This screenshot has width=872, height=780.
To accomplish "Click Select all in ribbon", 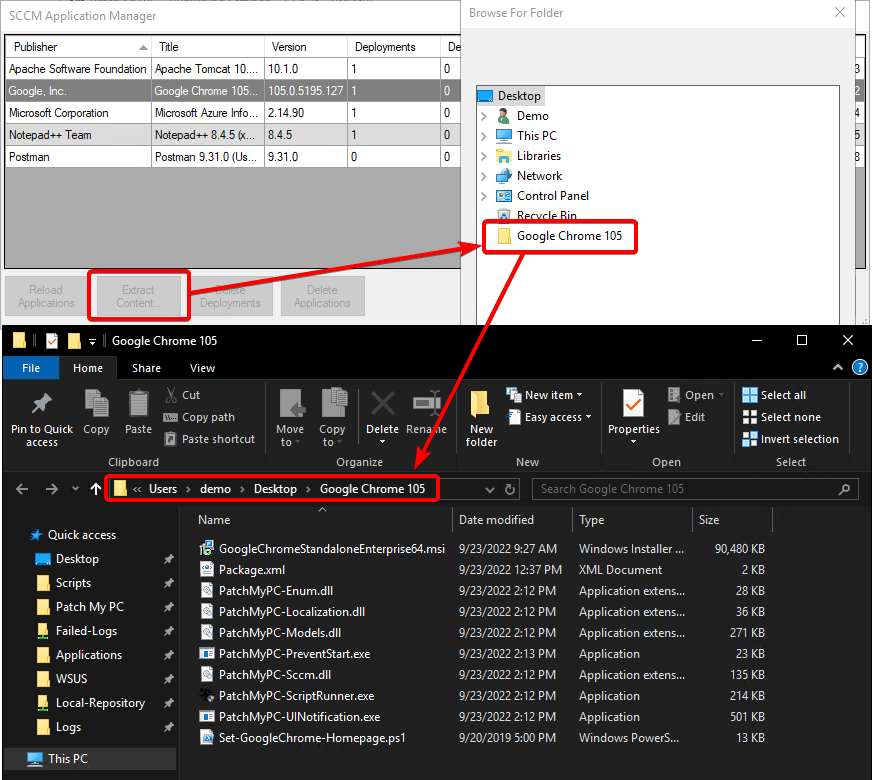I will pos(774,395).
